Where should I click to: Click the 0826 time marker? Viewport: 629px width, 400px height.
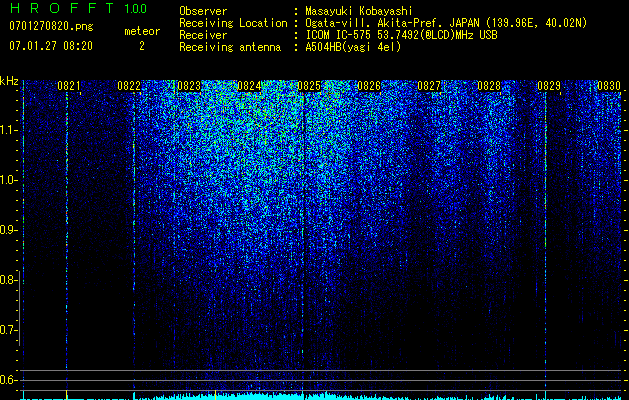[369, 86]
